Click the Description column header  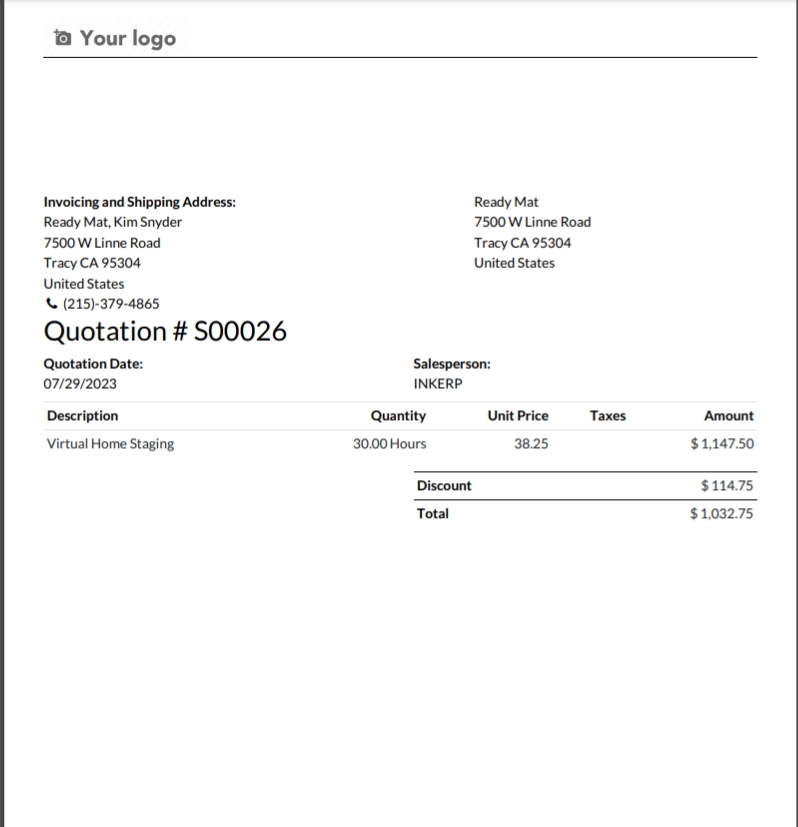(82, 416)
